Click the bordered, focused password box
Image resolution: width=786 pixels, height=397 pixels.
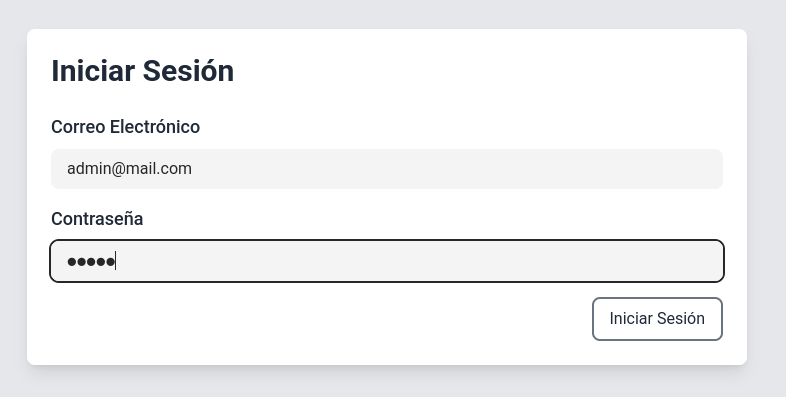coord(387,261)
